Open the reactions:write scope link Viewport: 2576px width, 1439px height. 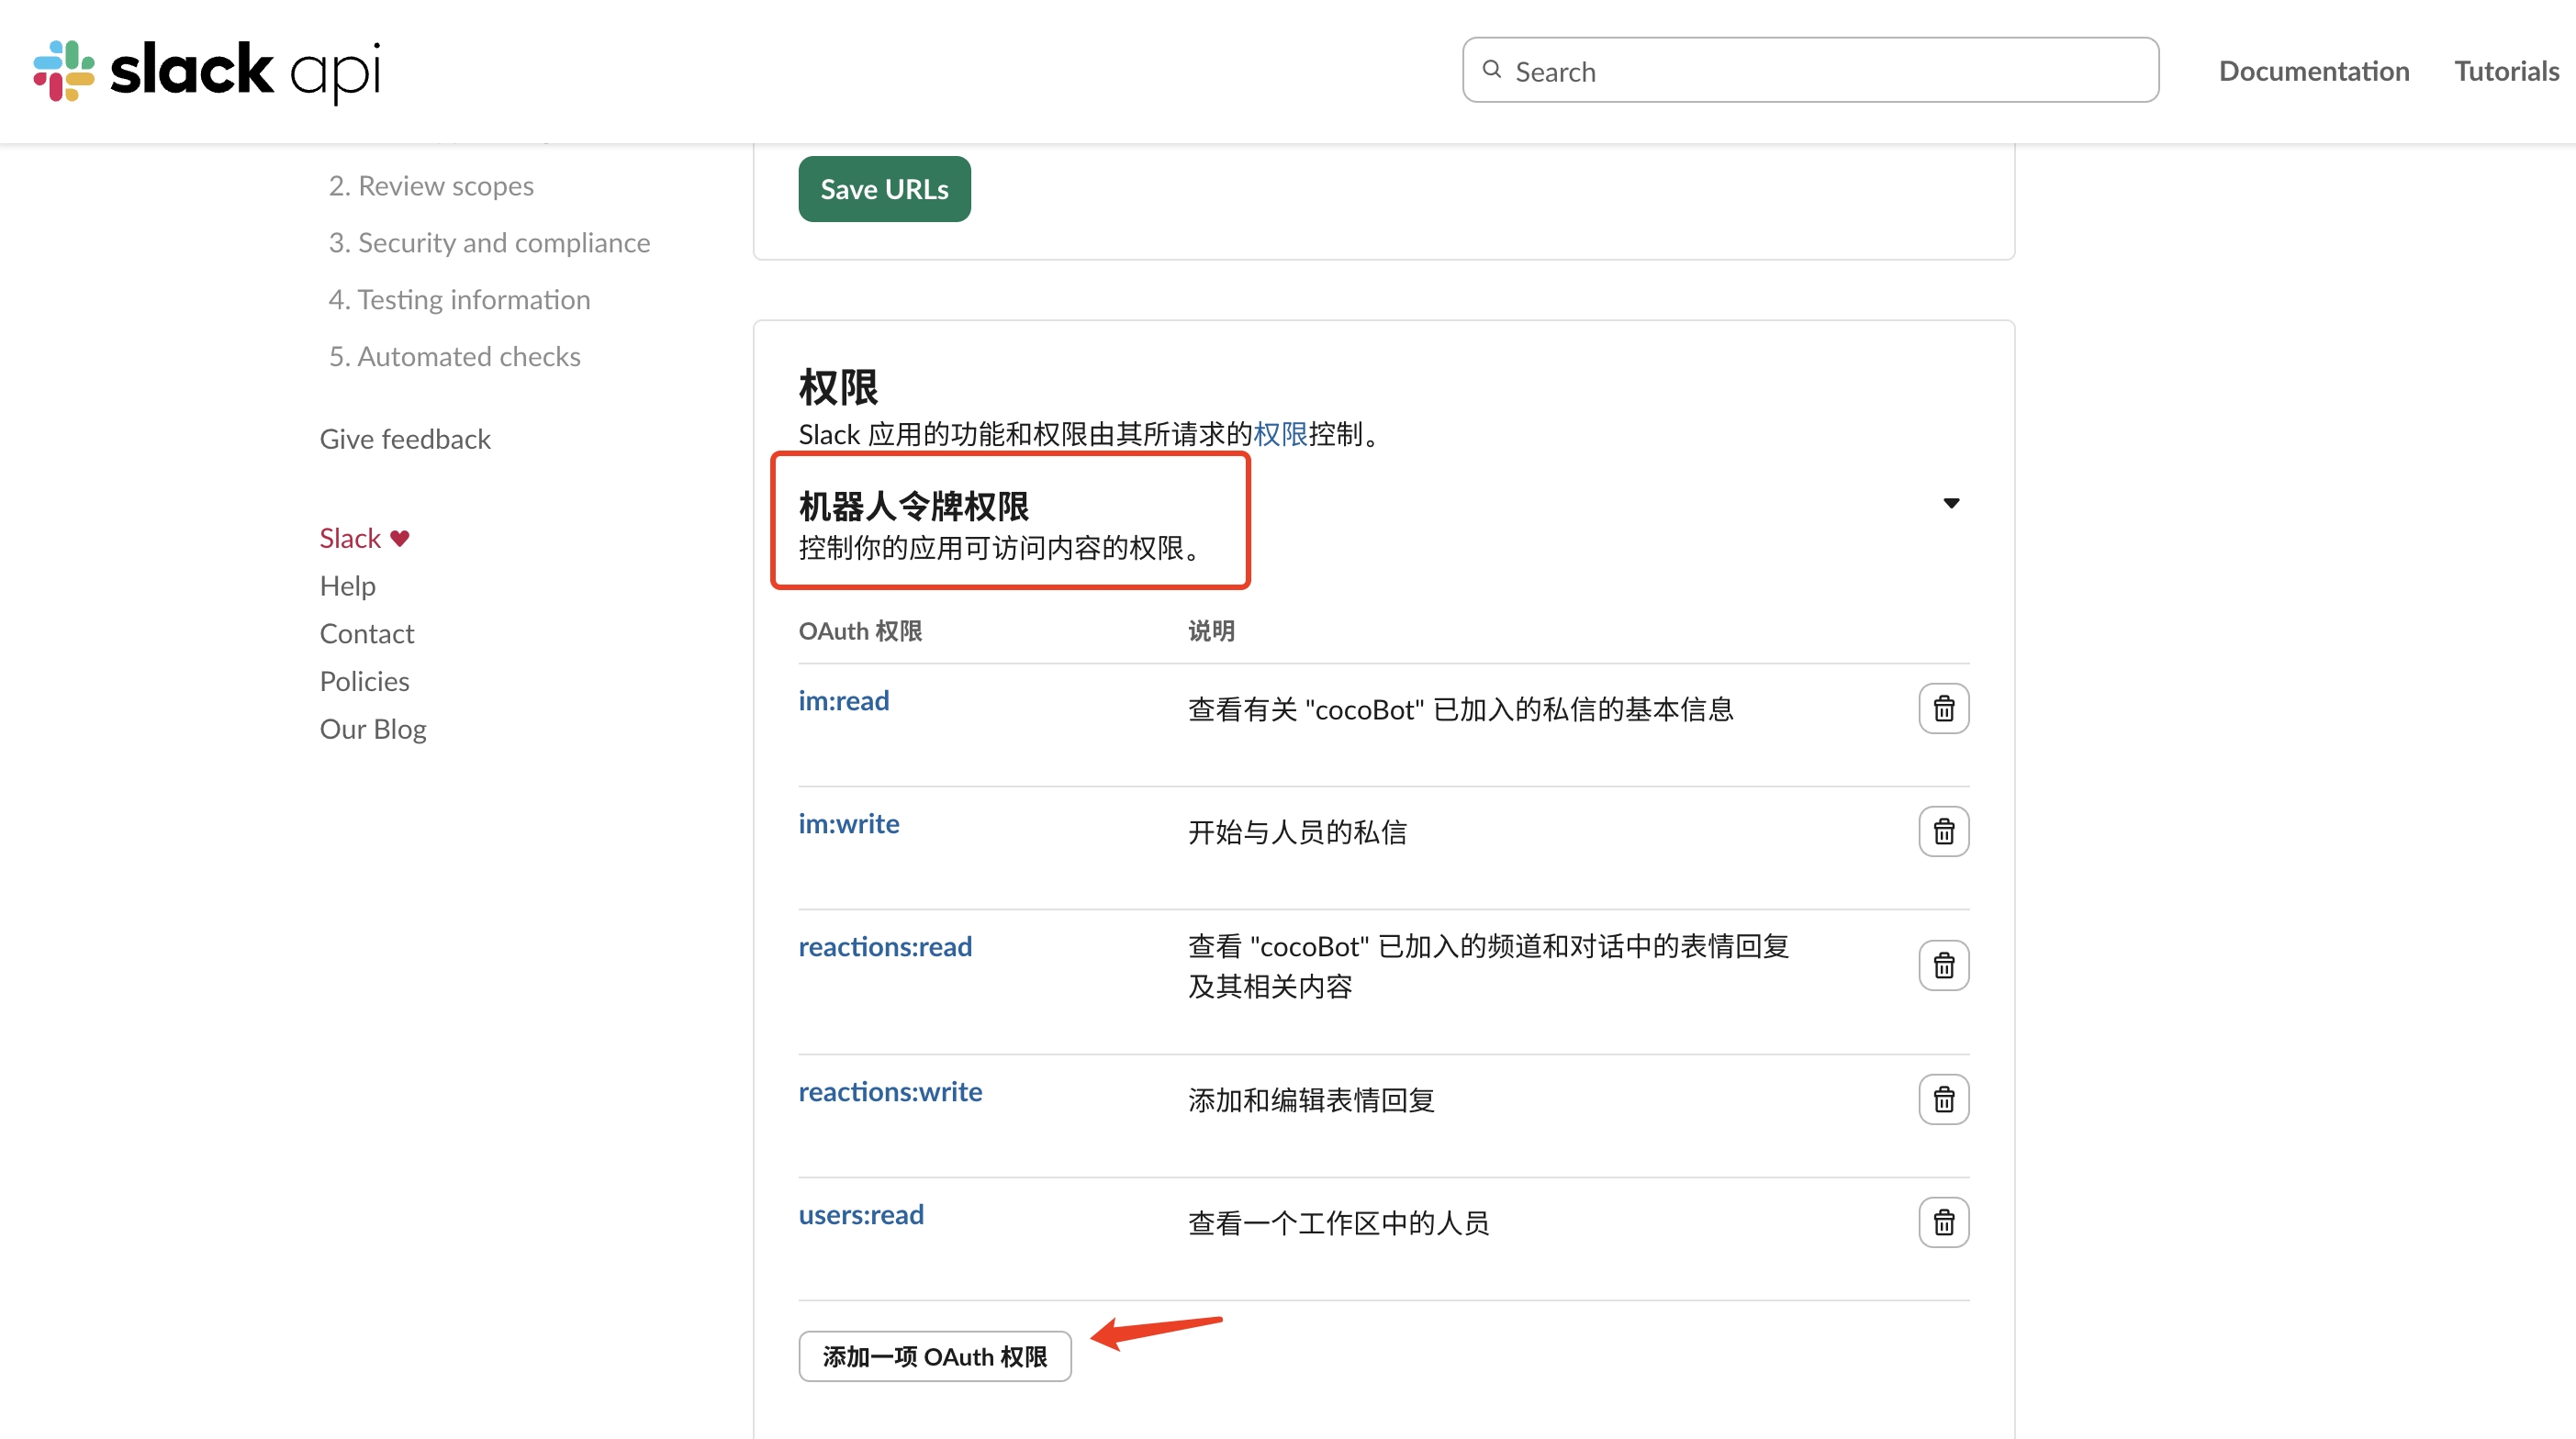click(x=889, y=1091)
